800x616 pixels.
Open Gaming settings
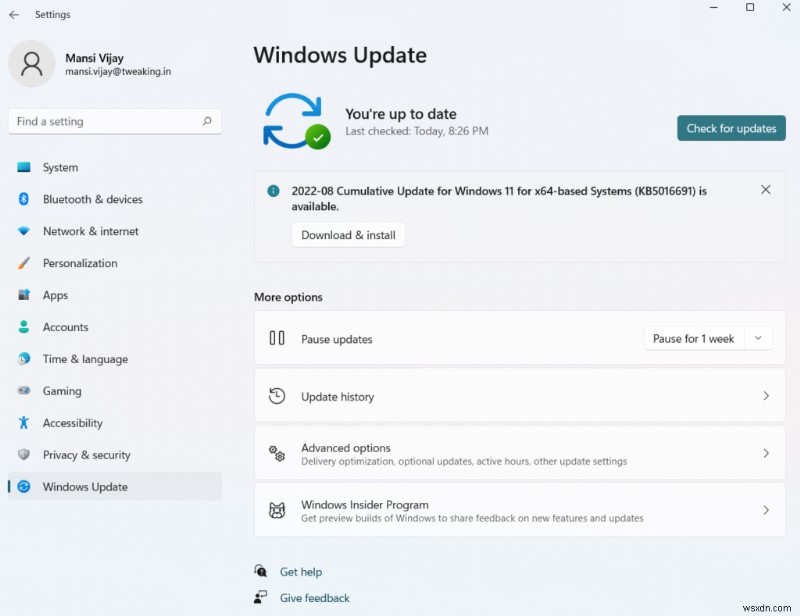23,391
